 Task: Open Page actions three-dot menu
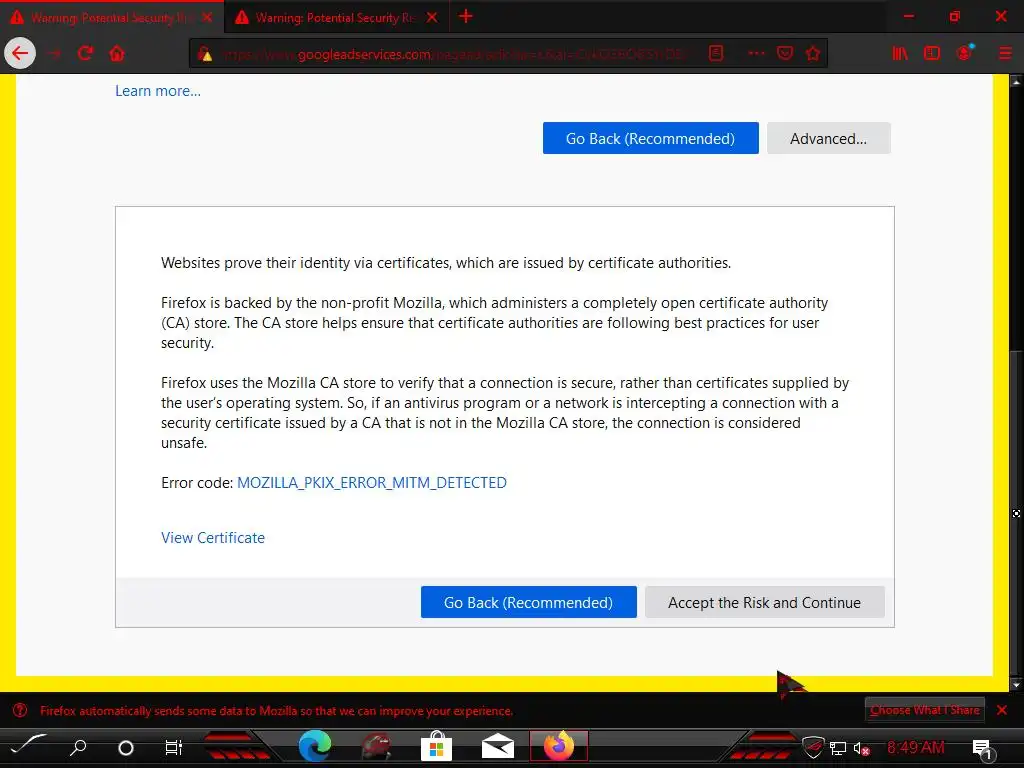756,54
